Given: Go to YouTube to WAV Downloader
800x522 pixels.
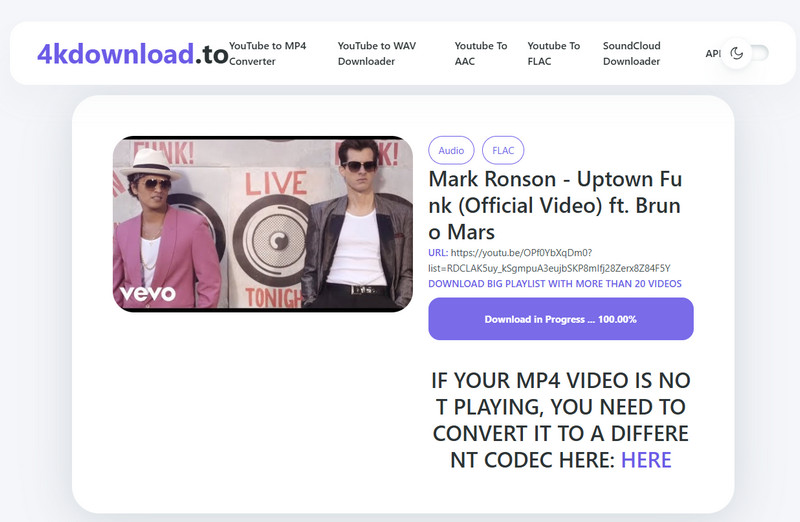Looking at the screenshot, I should click(377, 54).
